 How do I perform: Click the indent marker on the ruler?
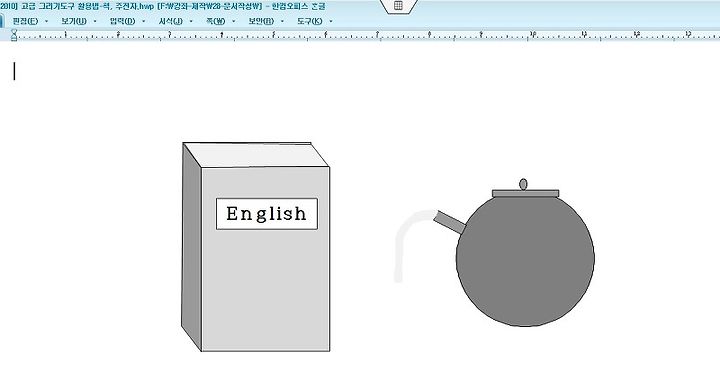pyautogui.click(x=14, y=35)
